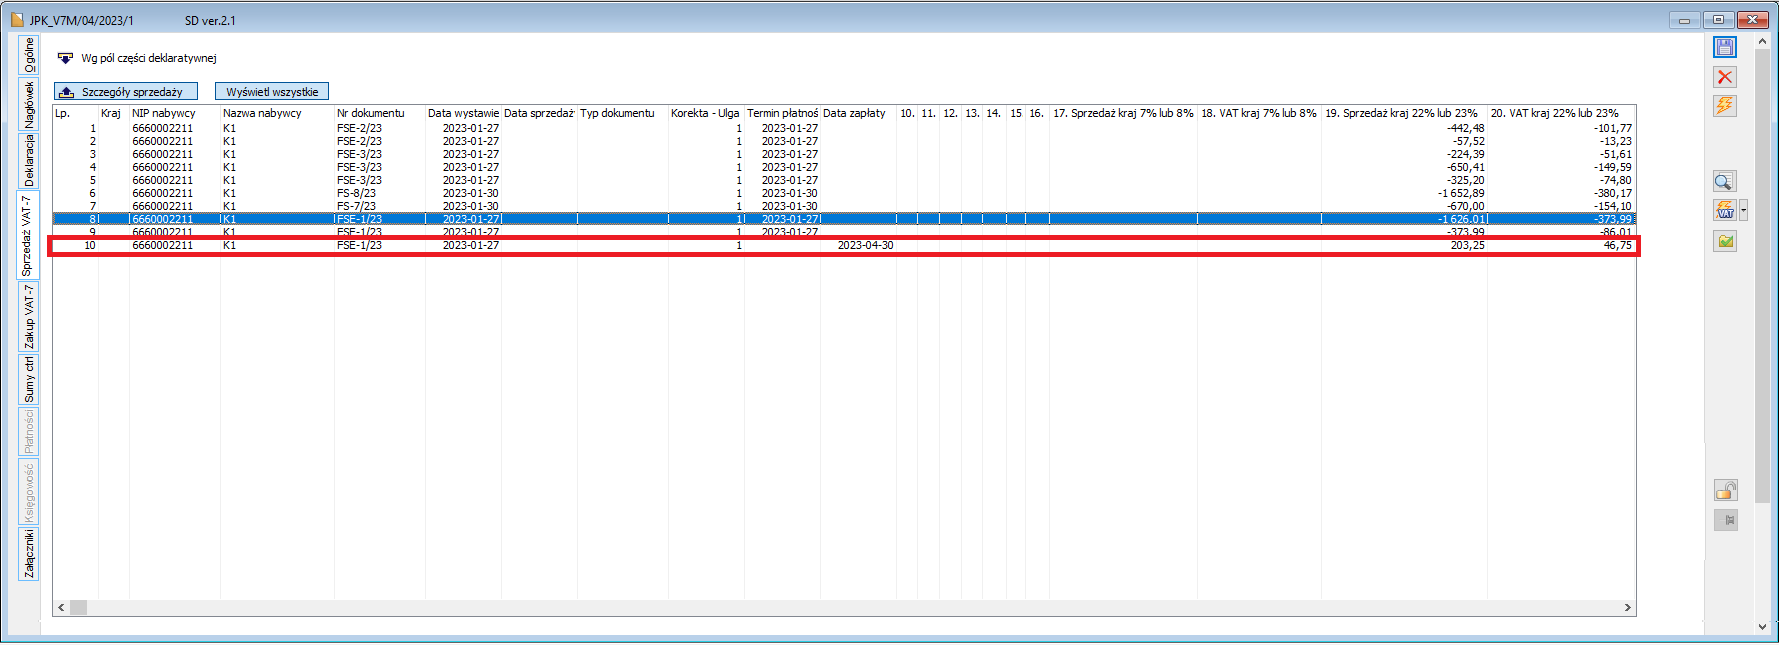This screenshot has width=1781, height=645.
Task: Save the JPK file with the floppy disk icon
Action: pyautogui.click(x=1725, y=47)
